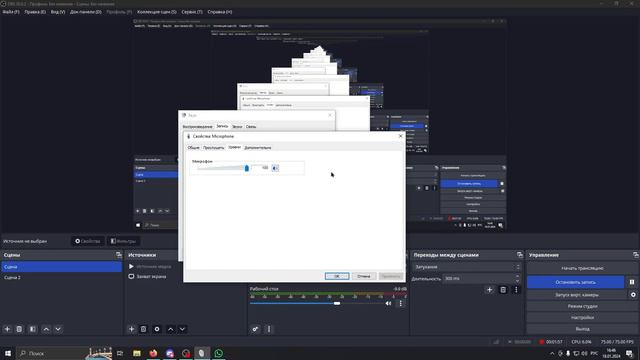Switch to the Связь tab in the Звук window
The height and width of the screenshot is (360, 640).
(x=251, y=127)
